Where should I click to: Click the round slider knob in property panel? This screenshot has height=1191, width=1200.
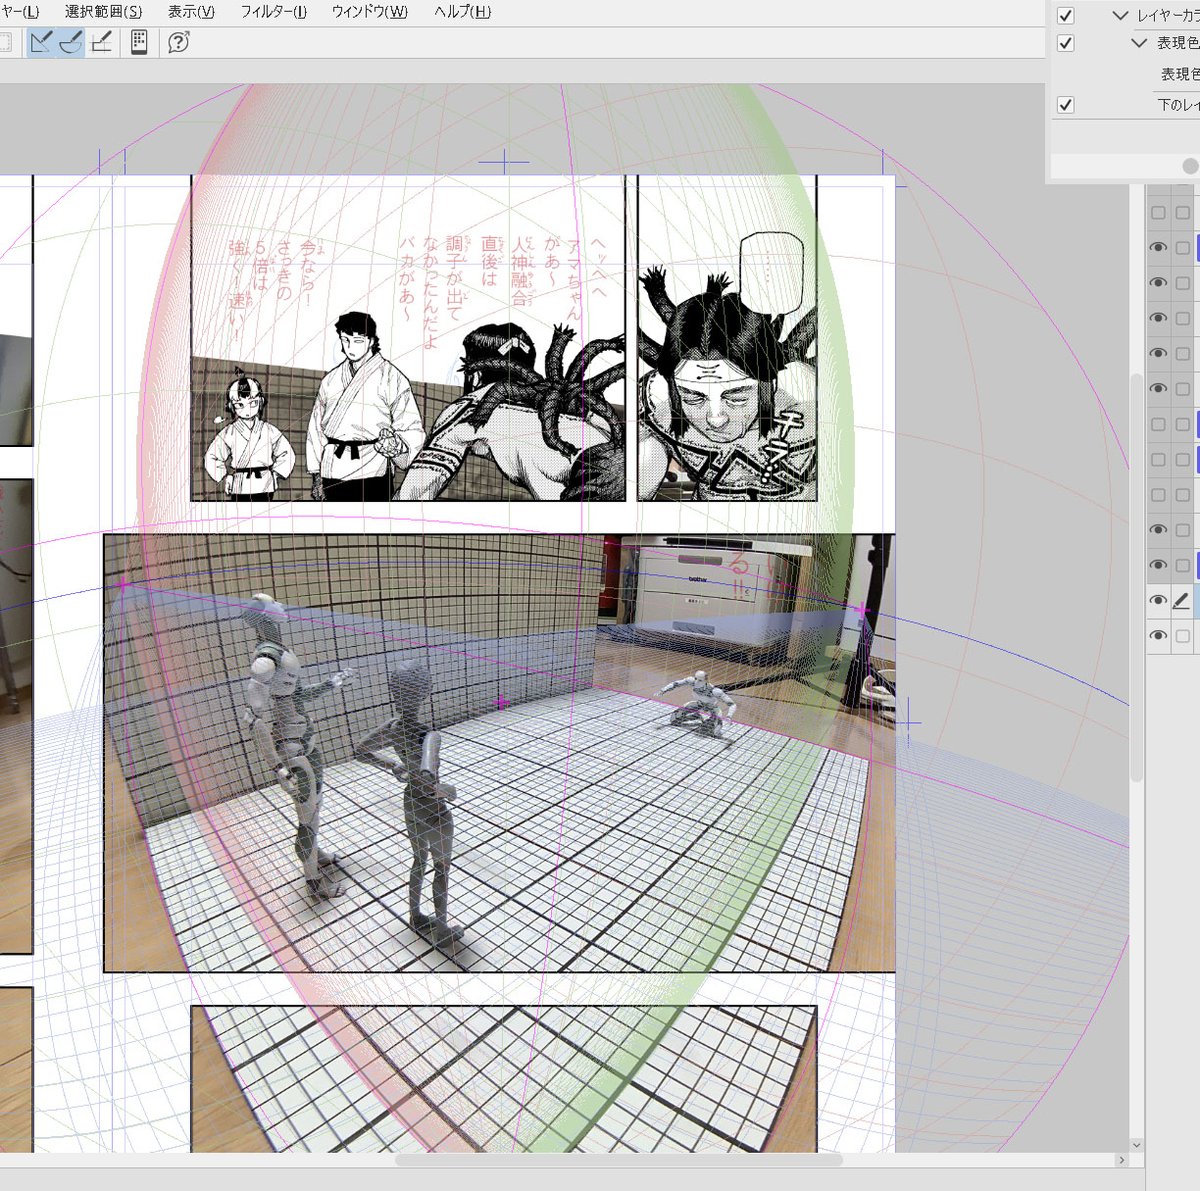click(1190, 166)
